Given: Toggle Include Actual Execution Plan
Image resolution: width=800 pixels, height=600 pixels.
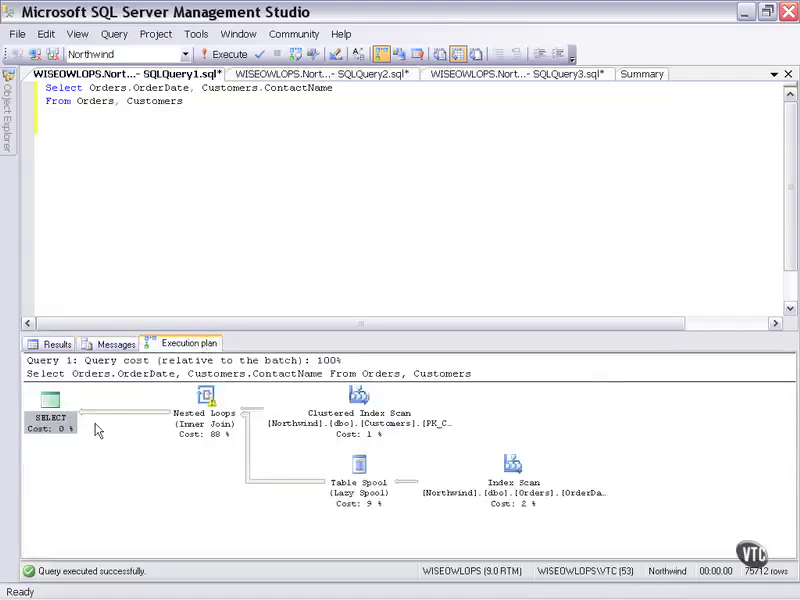Looking at the screenshot, I should pos(381,54).
